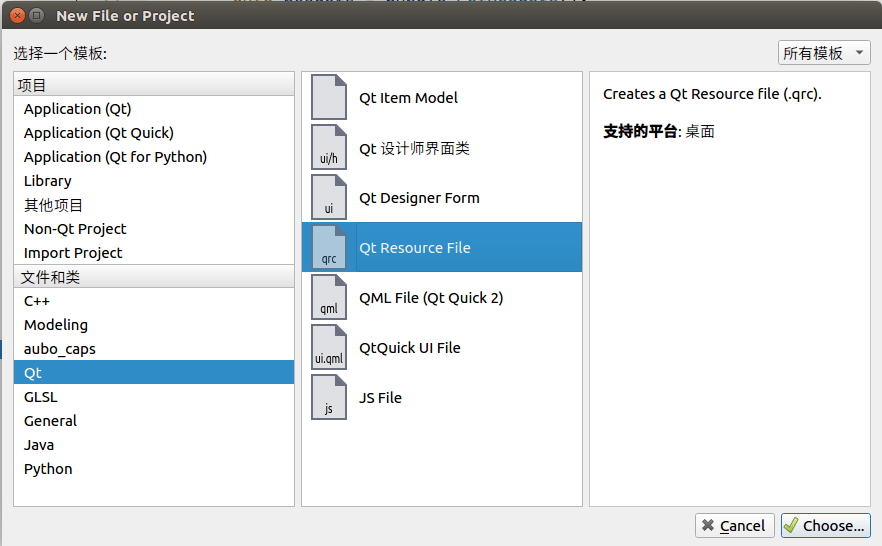This screenshot has width=882, height=546.
Task: Open the 所有模板 filter dropdown
Action: click(824, 53)
